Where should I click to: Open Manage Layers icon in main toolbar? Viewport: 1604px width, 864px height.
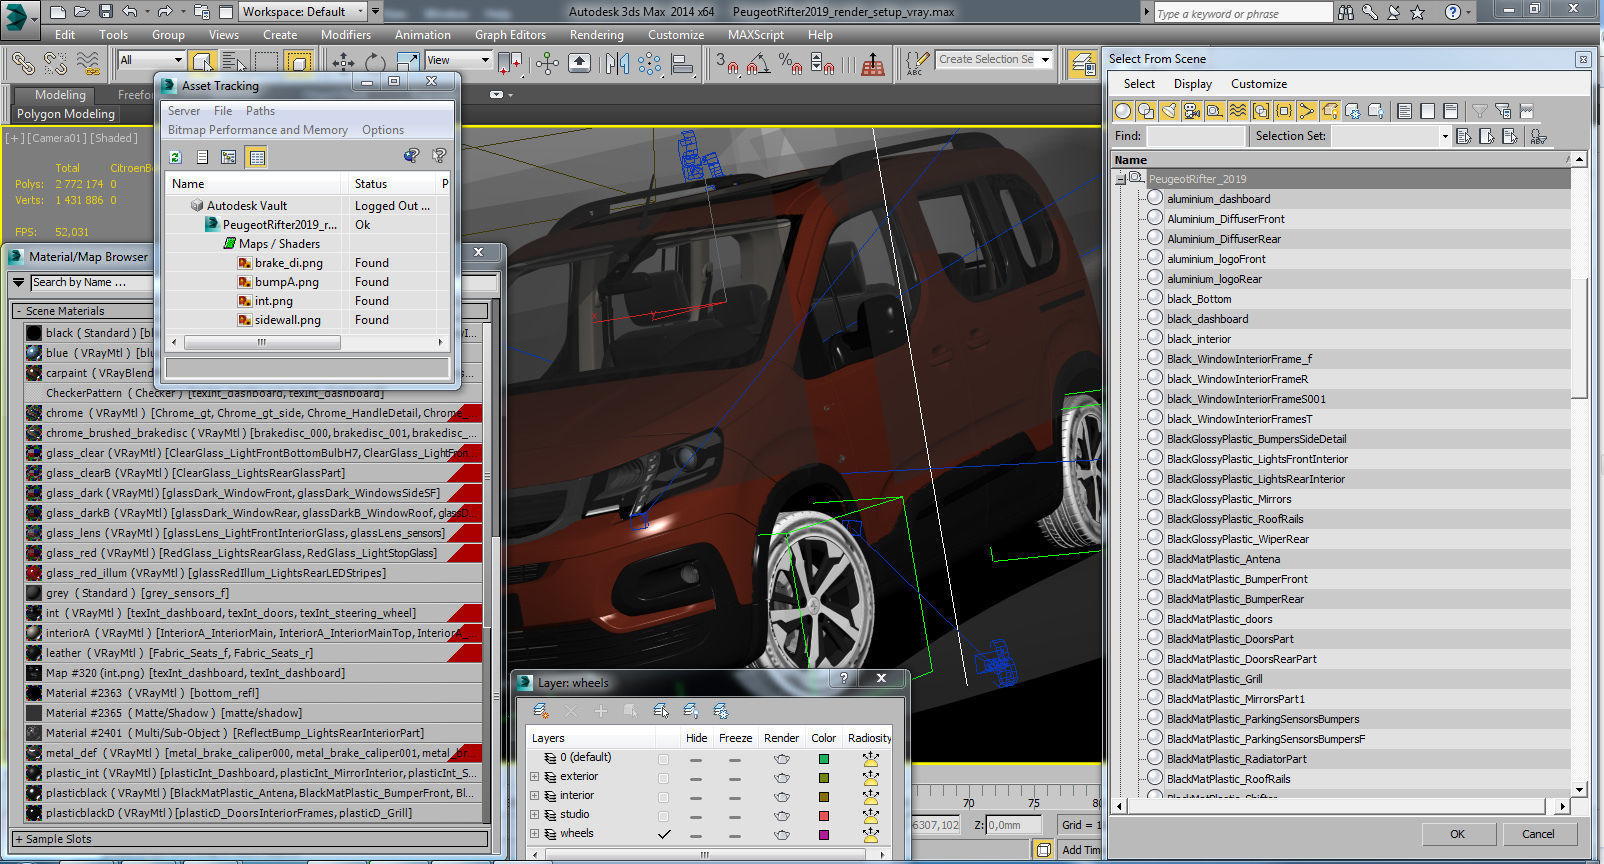pyautogui.click(x=1082, y=63)
